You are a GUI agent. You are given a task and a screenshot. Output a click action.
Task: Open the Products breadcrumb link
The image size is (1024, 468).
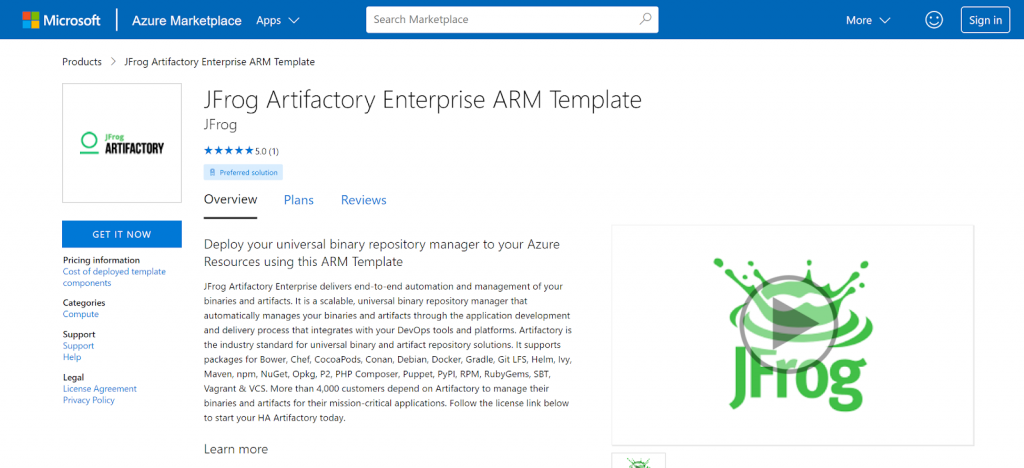(82, 62)
